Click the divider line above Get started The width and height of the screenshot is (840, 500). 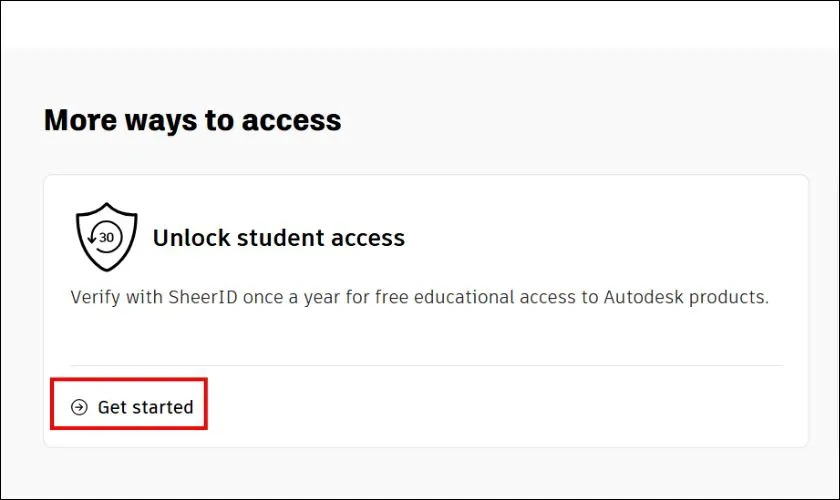(x=426, y=366)
